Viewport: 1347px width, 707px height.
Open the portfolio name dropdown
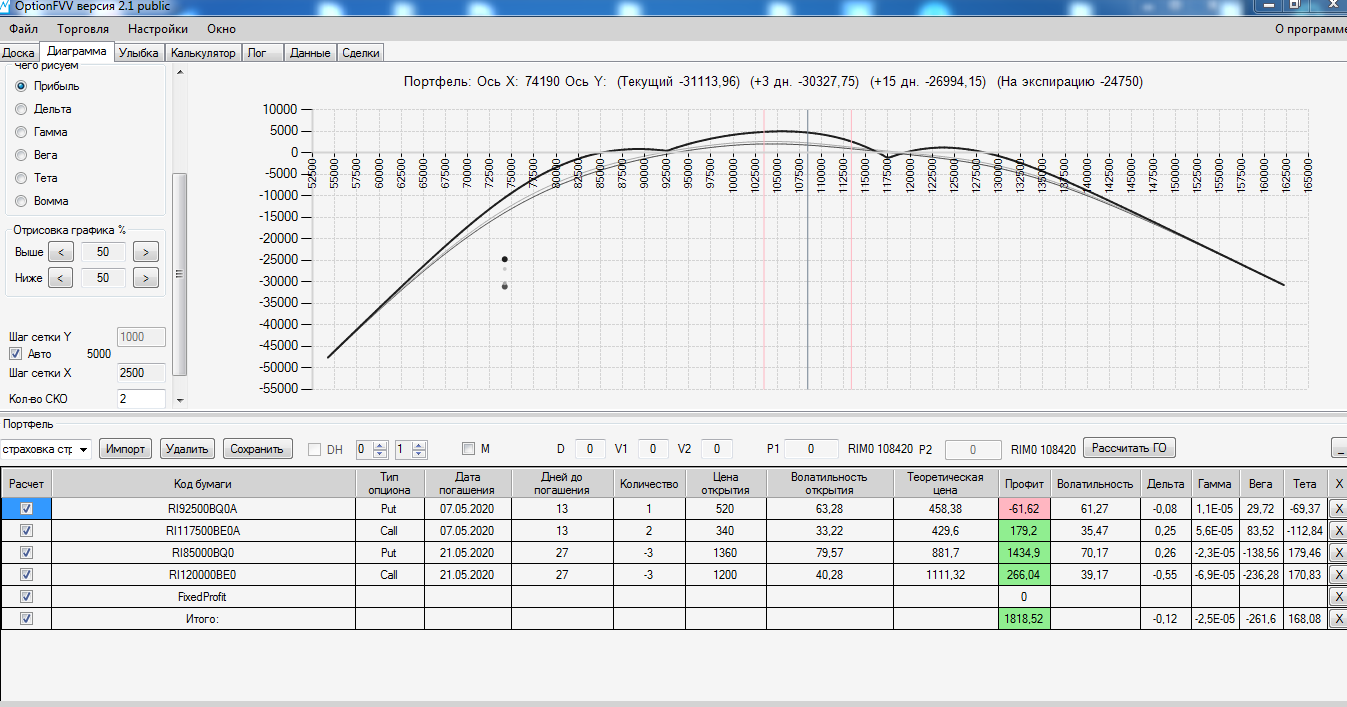coord(82,450)
